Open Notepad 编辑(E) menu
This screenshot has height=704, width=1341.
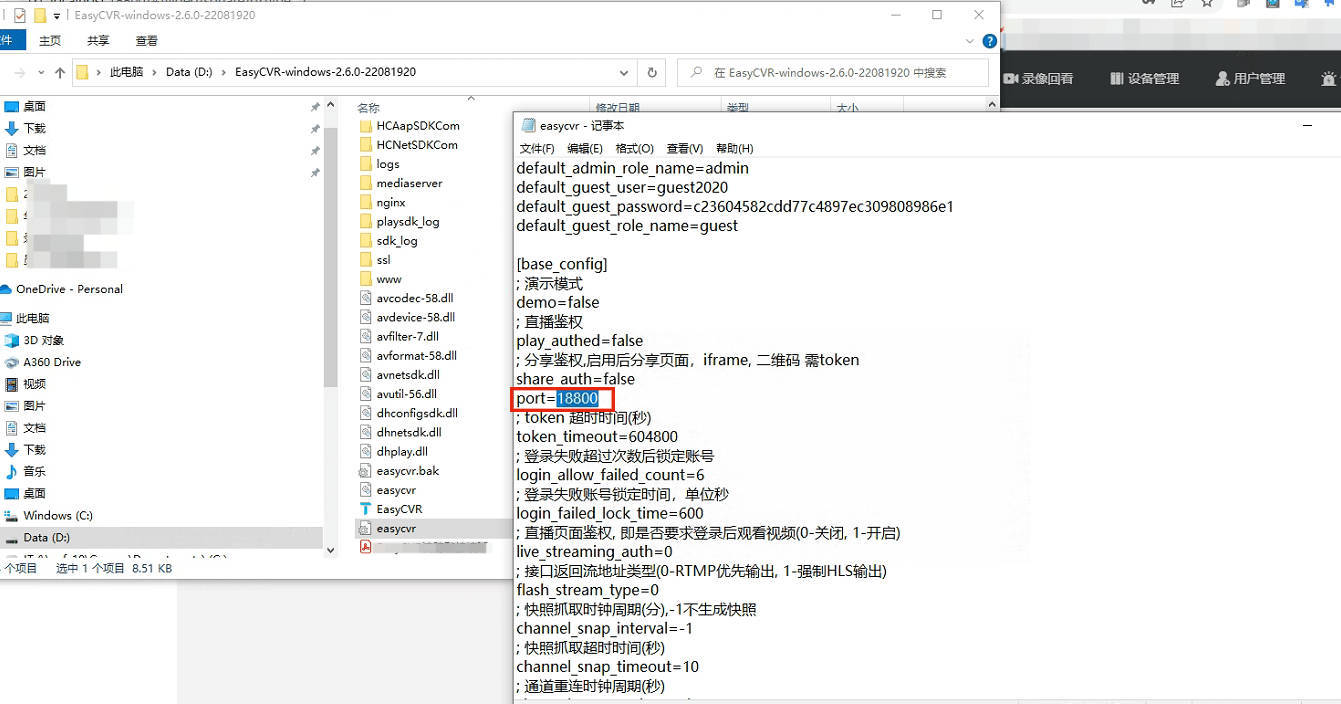pyautogui.click(x=585, y=148)
